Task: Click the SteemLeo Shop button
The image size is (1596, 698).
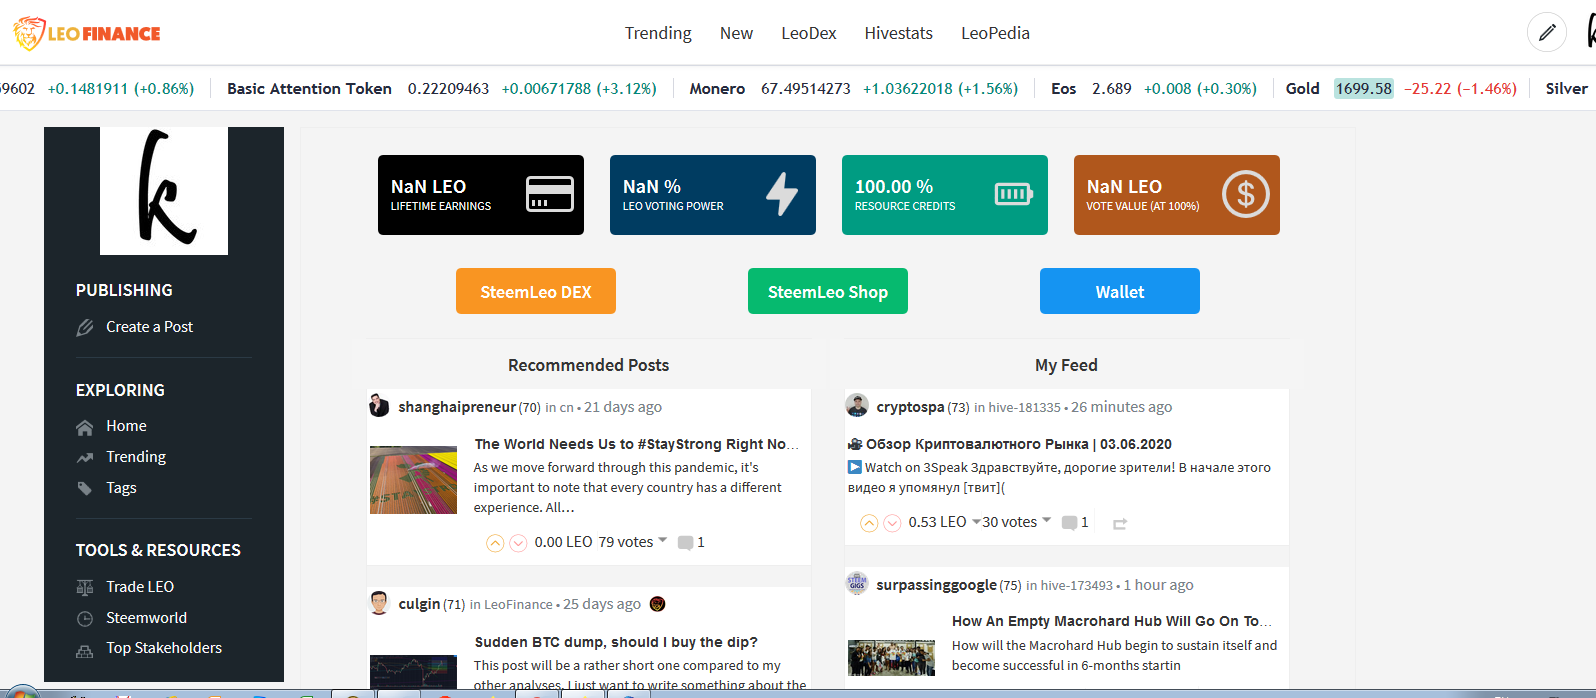Action: point(828,291)
